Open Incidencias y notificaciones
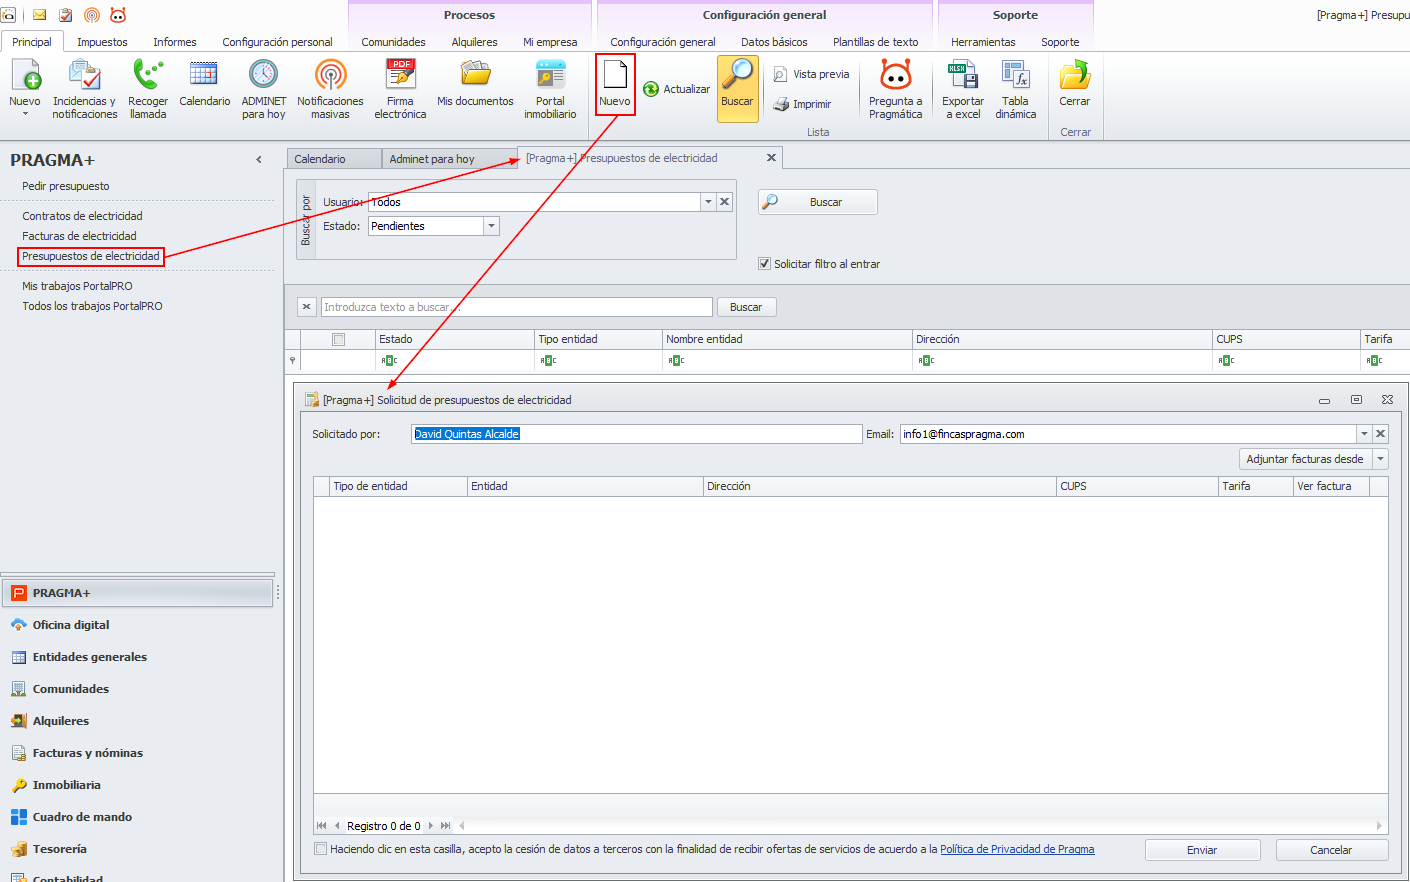This screenshot has height=882, width=1410. coord(85,89)
